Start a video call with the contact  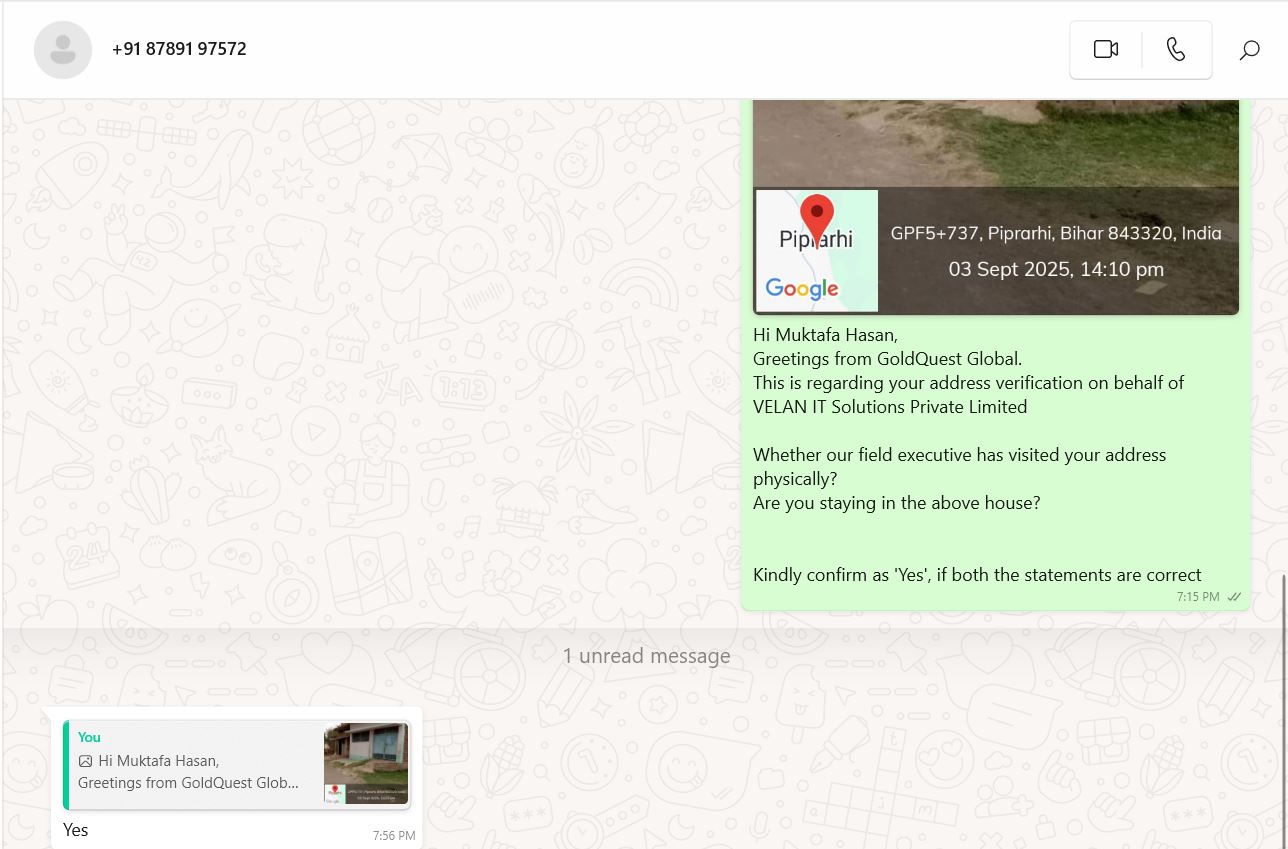(x=1105, y=49)
